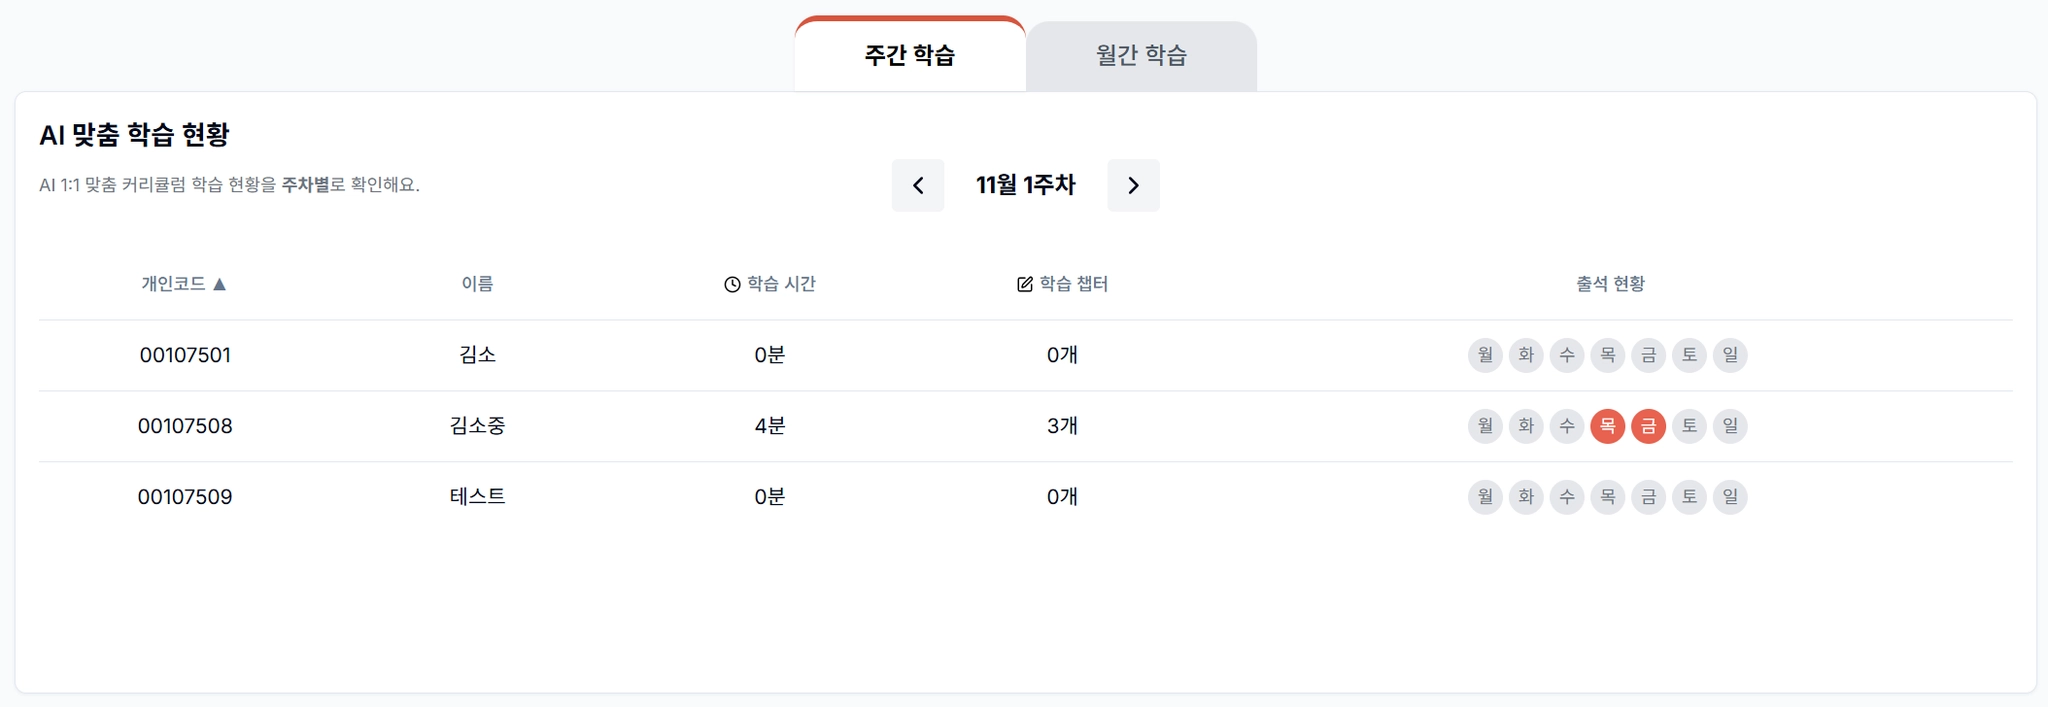Select the highlighted 금 badge for 김소중
The image size is (2048, 707).
pyautogui.click(x=1648, y=426)
